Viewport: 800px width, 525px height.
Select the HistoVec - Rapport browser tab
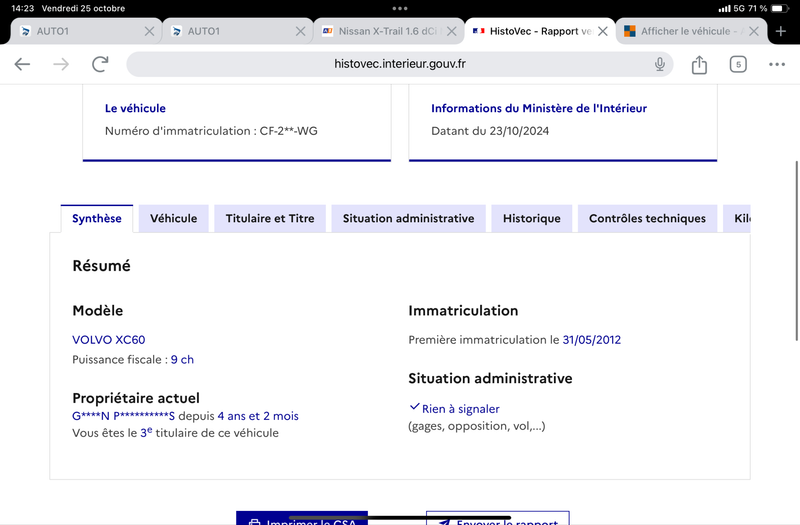point(540,32)
